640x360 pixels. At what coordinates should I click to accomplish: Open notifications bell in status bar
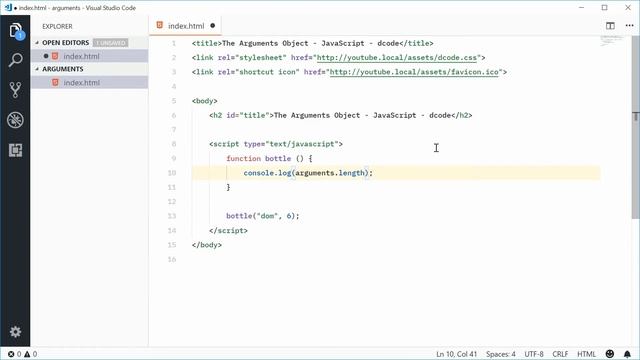[627, 354]
